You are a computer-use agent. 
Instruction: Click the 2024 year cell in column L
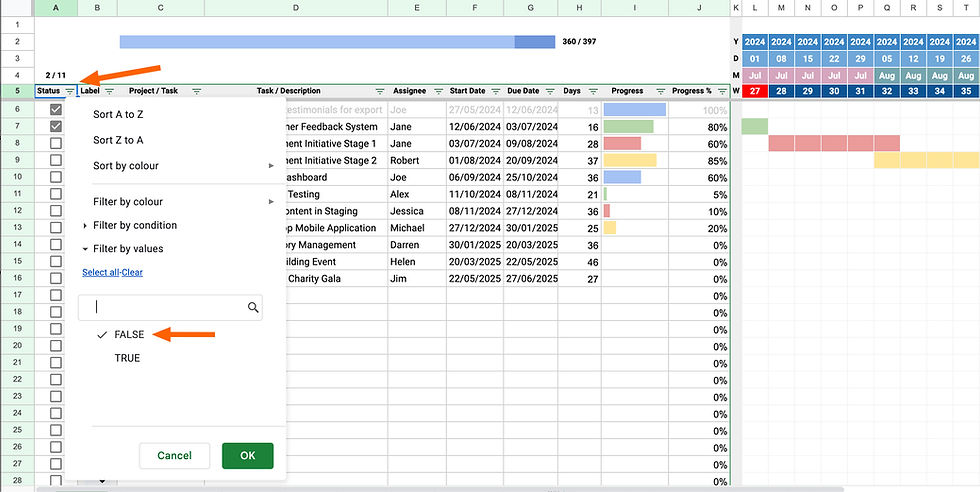coord(754,42)
